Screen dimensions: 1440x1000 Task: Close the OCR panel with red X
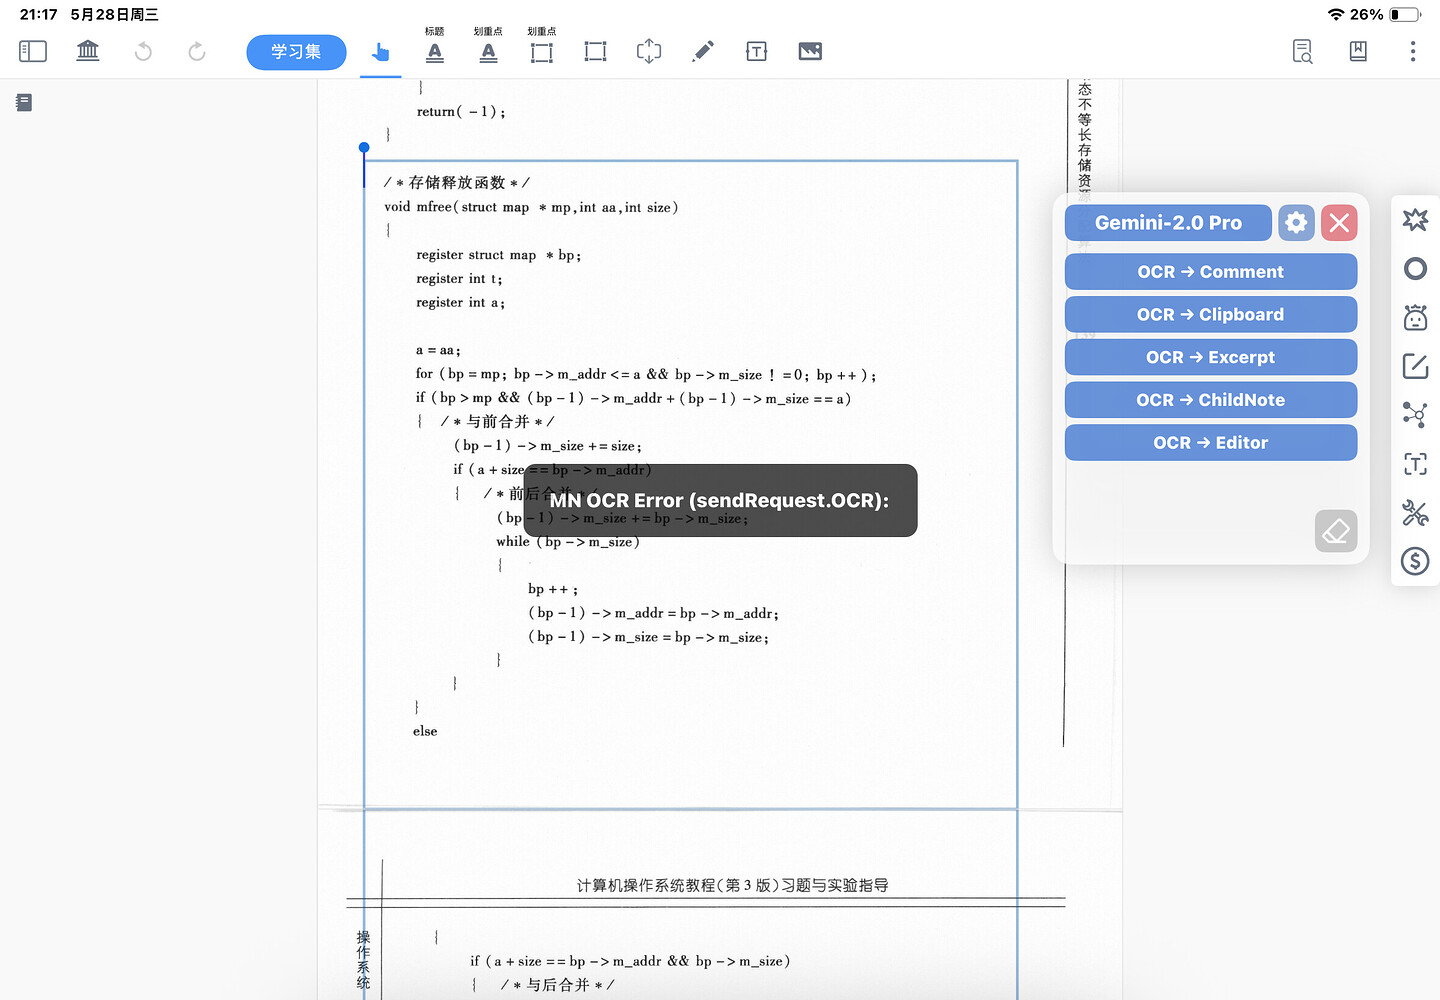(x=1339, y=223)
